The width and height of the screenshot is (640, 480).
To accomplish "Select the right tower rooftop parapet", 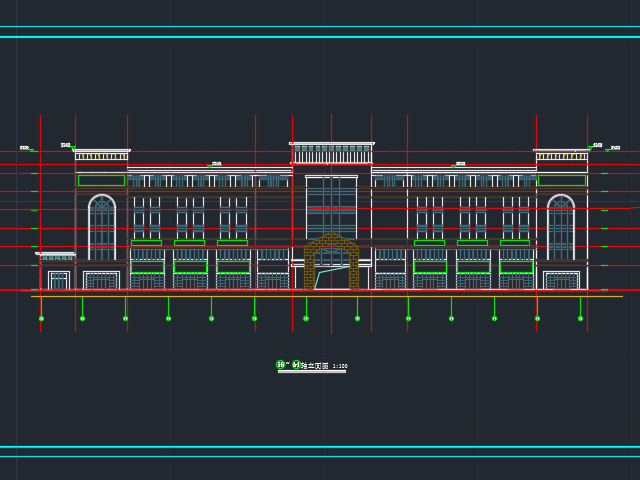I will [x=561, y=156].
